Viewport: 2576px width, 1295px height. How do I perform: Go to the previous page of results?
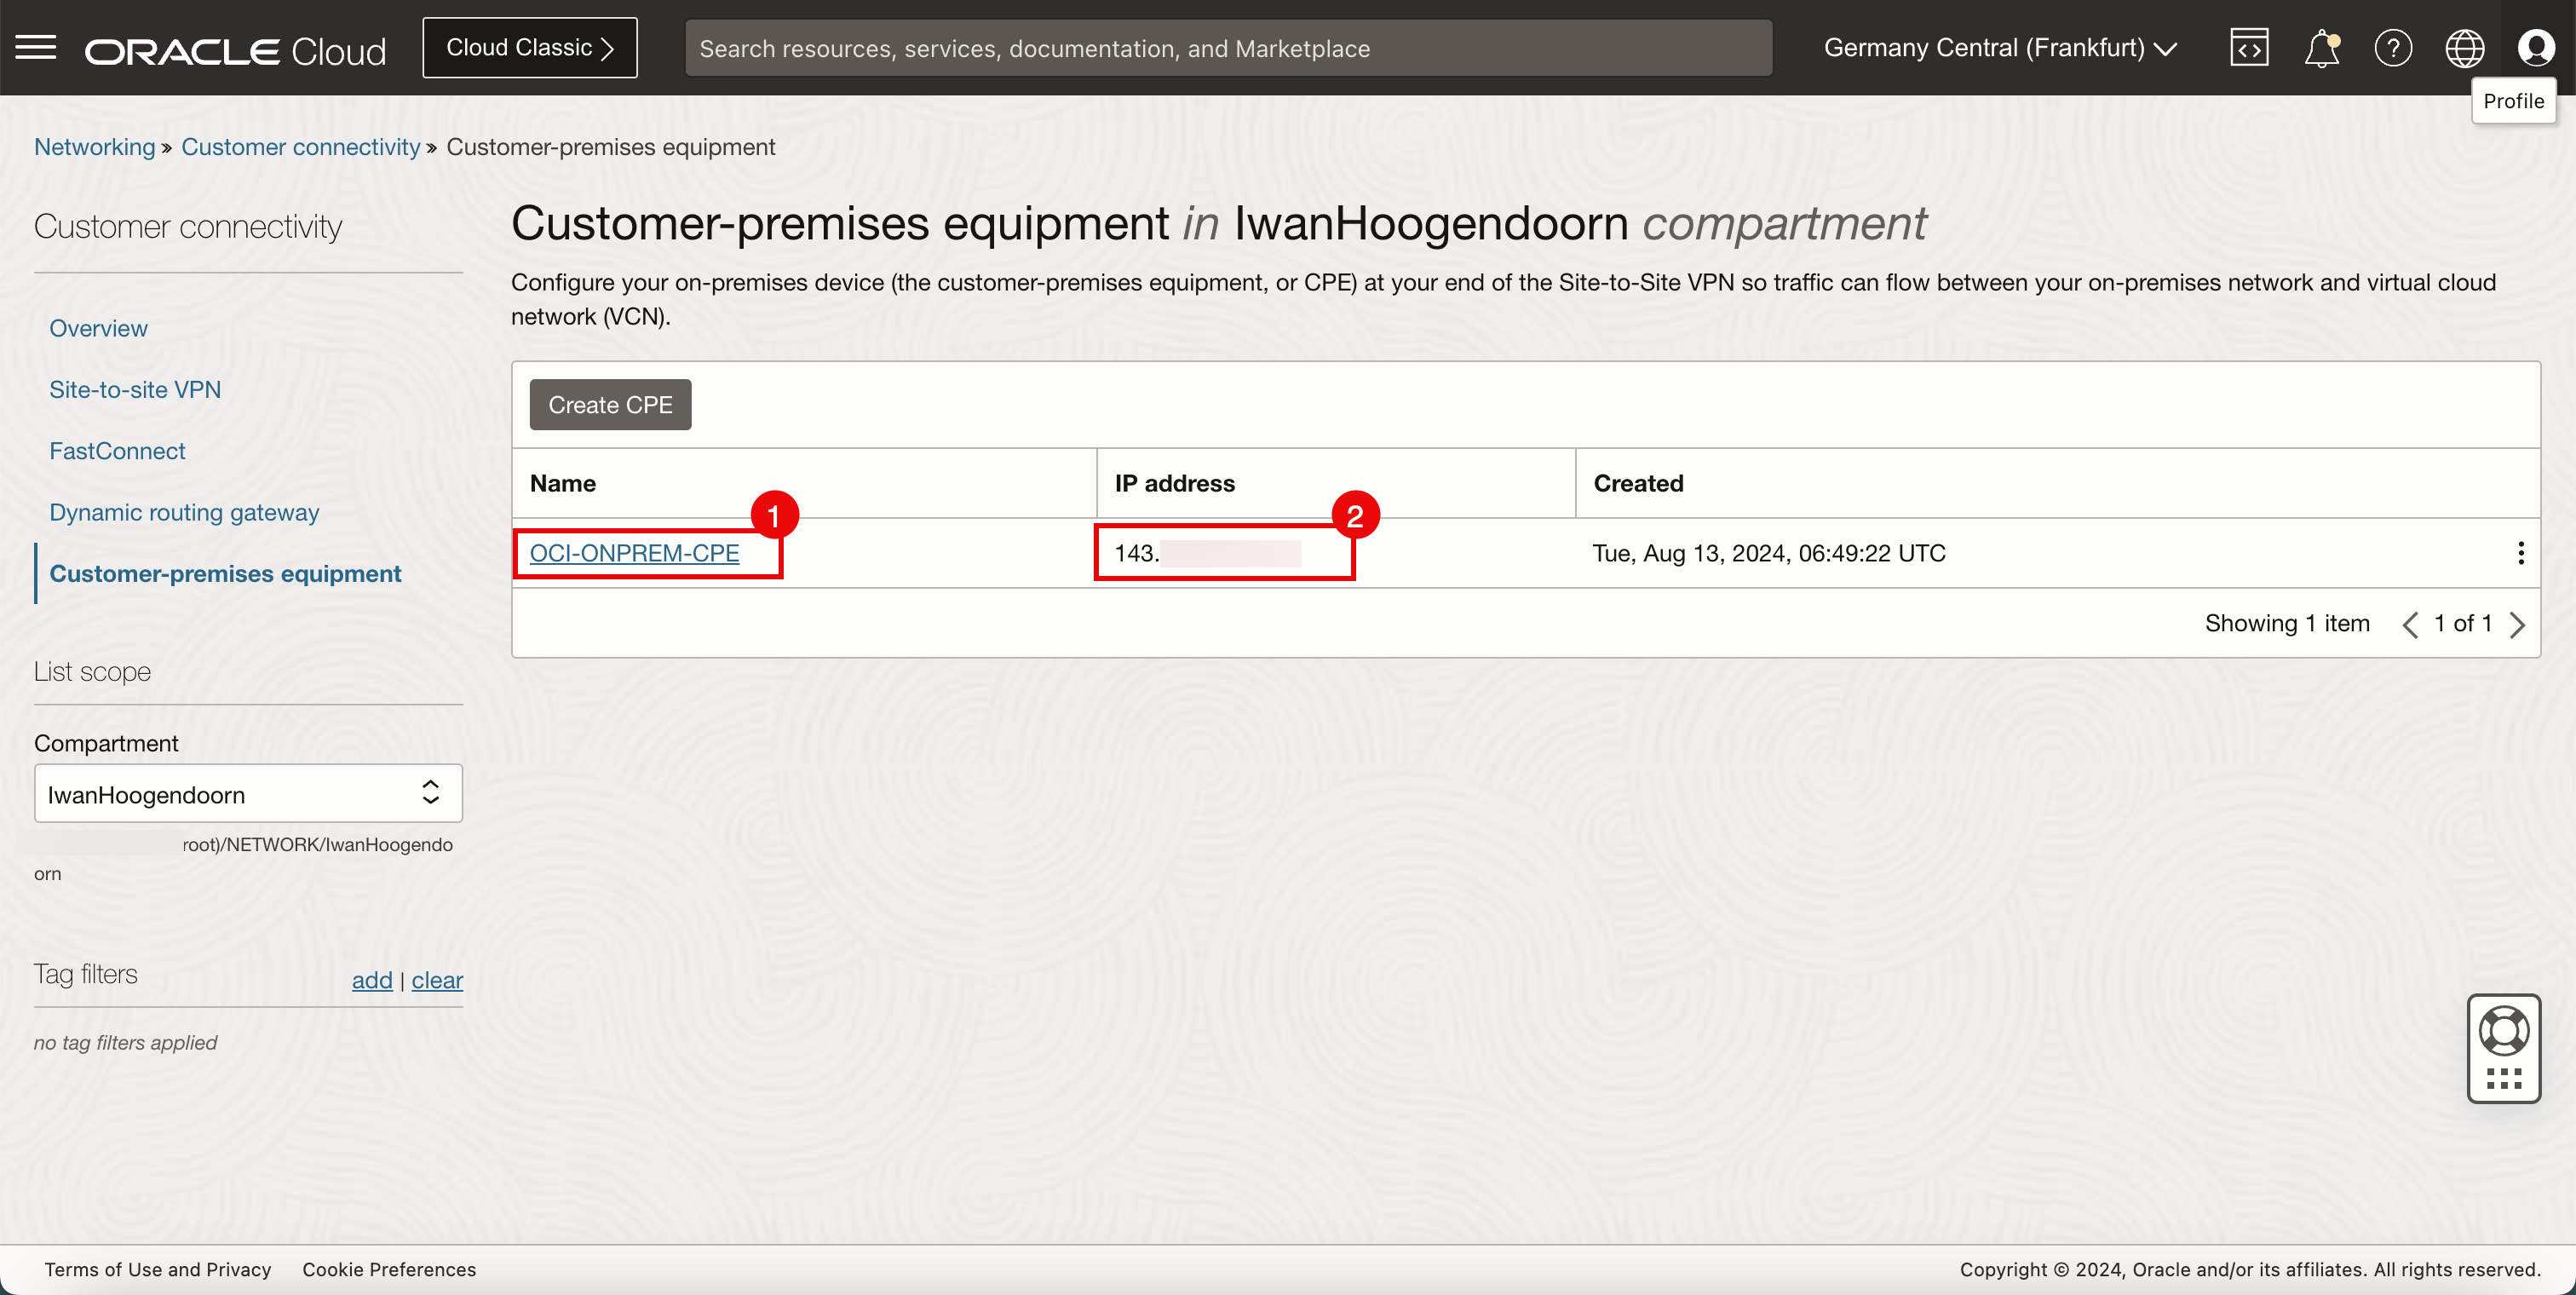[x=2410, y=624]
